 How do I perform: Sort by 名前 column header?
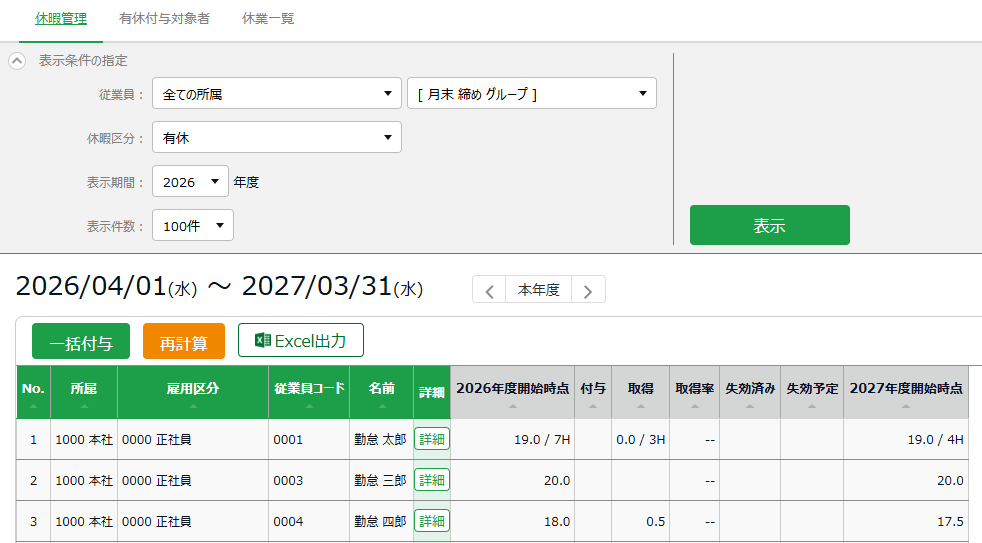(x=381, y=392)
